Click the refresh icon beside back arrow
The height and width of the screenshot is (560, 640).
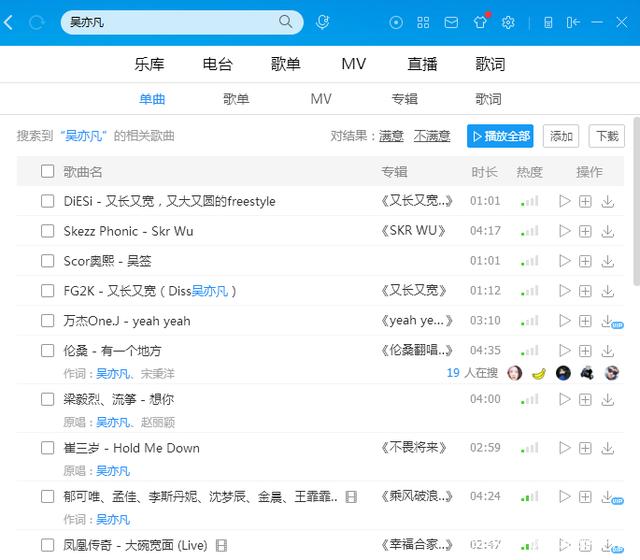pyautogui.click(x=37, y=22)
